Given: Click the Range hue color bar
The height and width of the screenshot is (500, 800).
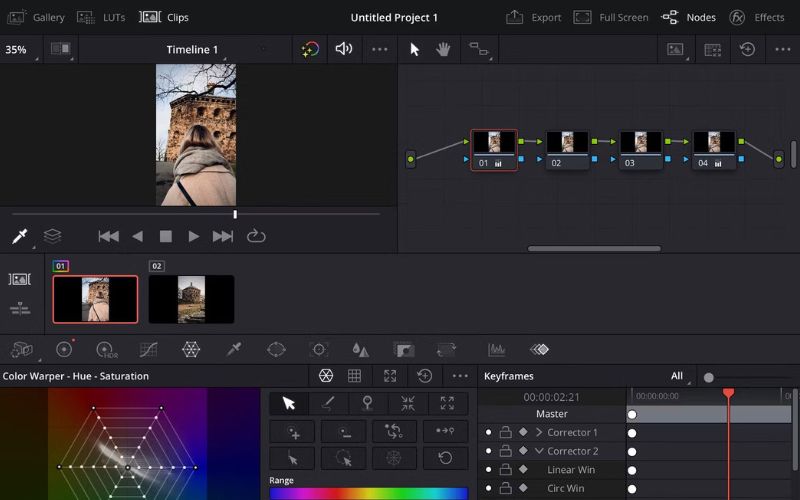Looking at the screenshot, I should click(368, 493).
